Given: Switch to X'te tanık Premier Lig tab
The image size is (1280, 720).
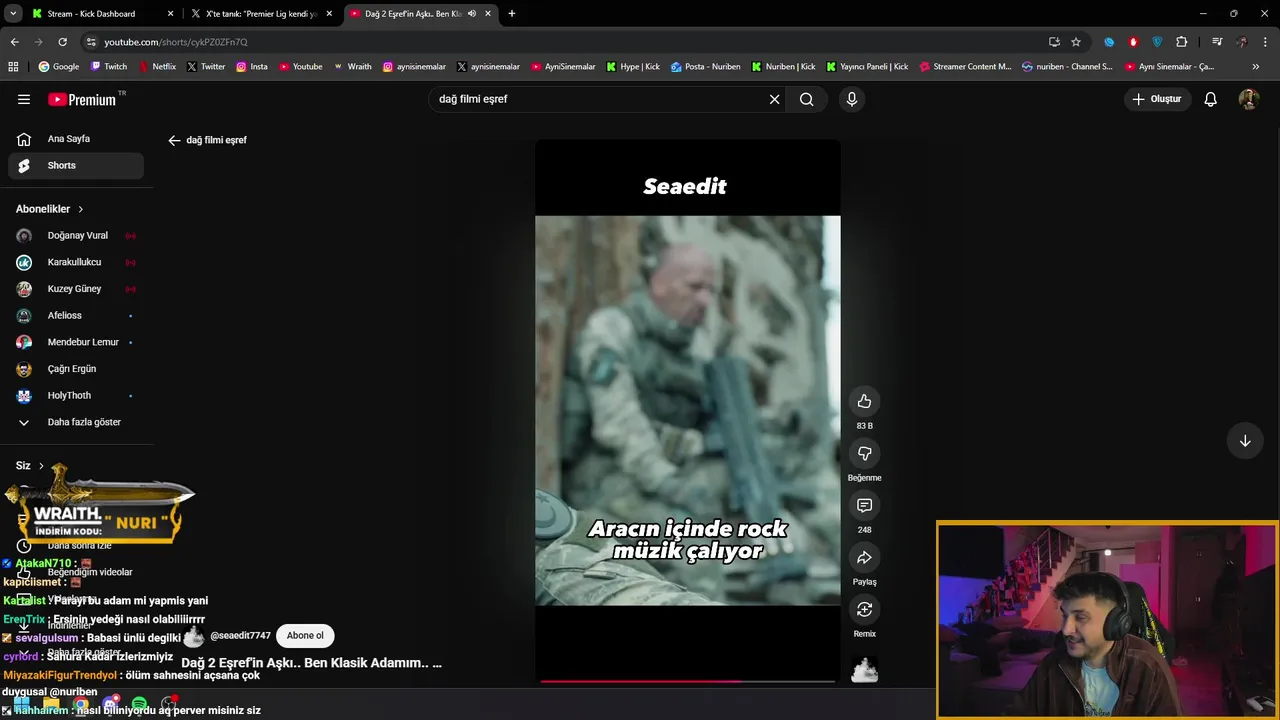Looking at the screenshot, I should click(x=260, y=14).
